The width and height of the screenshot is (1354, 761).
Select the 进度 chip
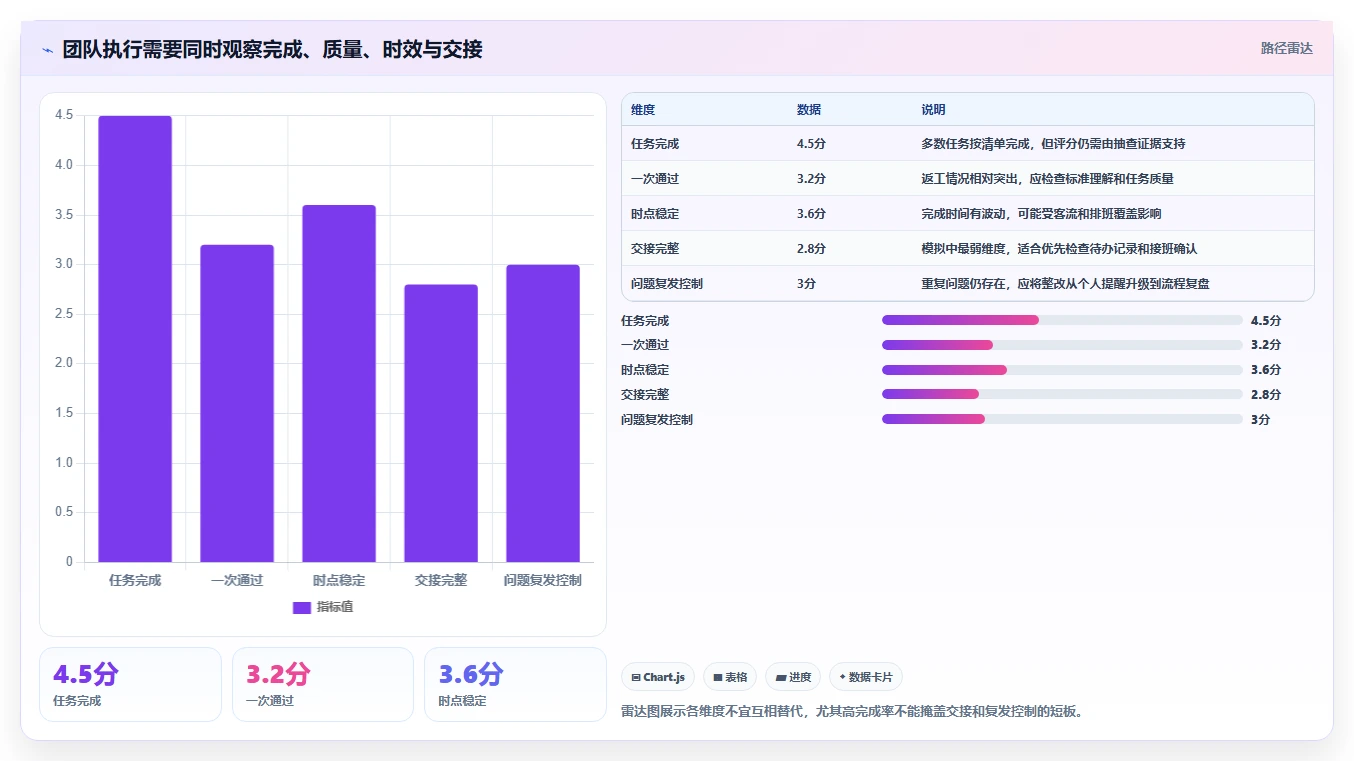pos(793,677)
